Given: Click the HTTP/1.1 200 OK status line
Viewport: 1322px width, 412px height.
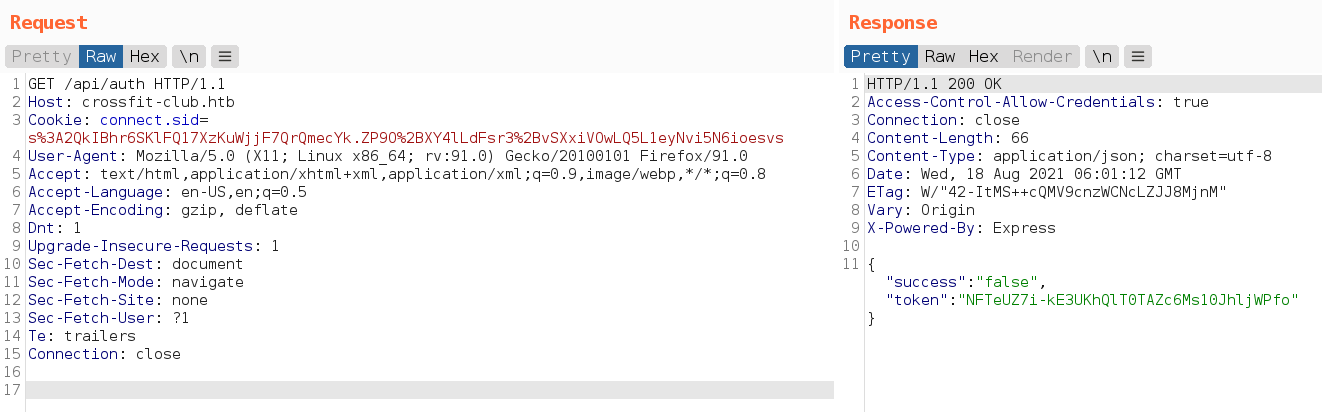Looking at the screenshot, I should (934, 84).
